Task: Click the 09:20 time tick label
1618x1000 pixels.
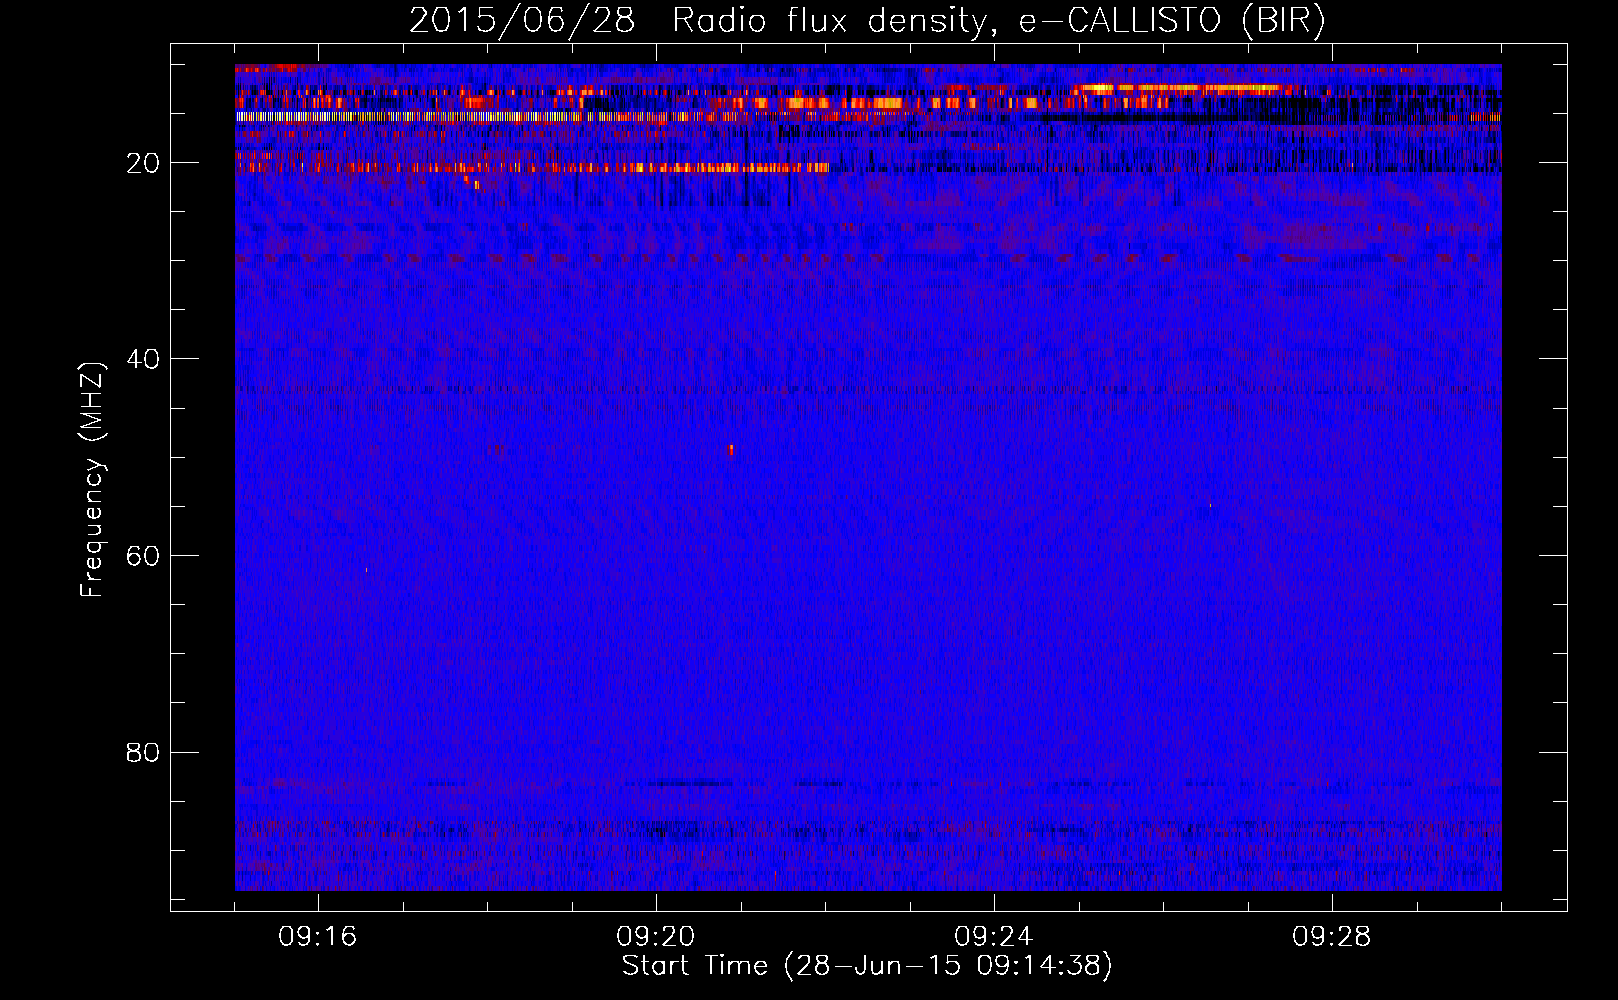Action: point(656,936)
